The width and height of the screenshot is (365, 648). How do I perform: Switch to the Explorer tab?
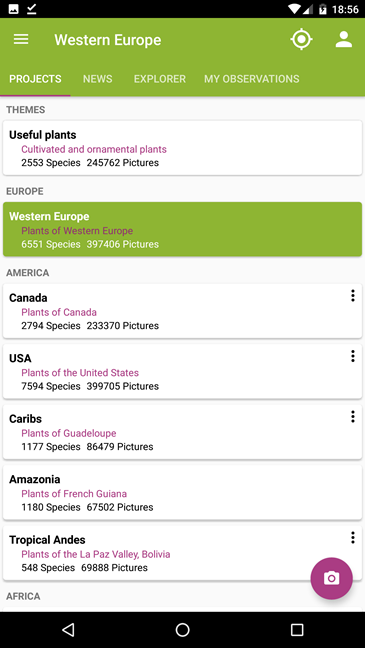[160, 79]
